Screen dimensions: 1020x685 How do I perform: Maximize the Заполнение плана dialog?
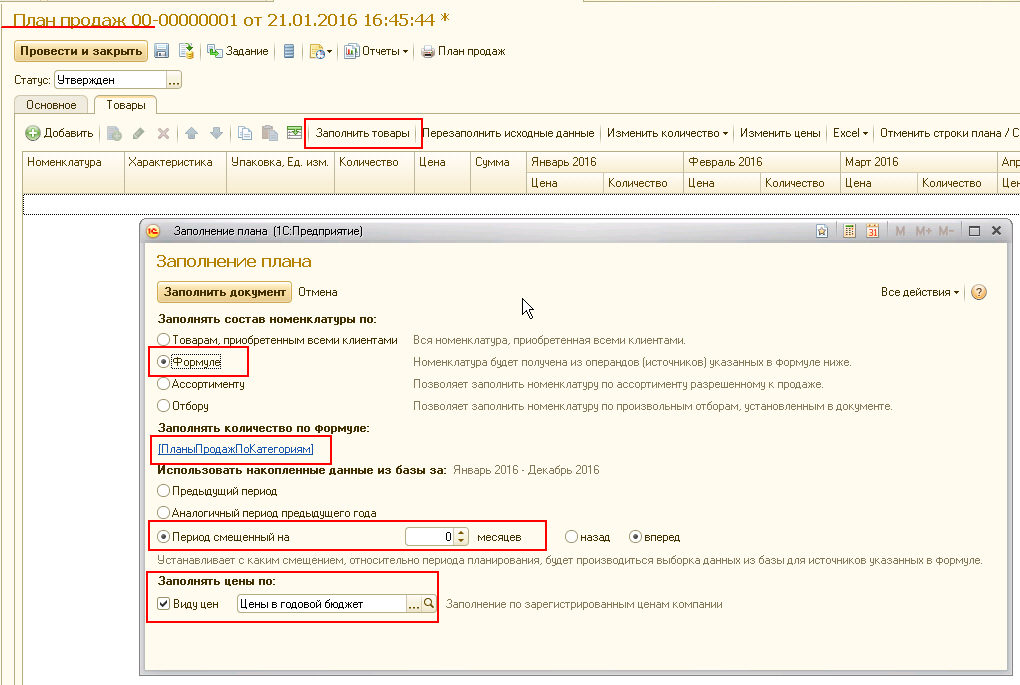974,231
